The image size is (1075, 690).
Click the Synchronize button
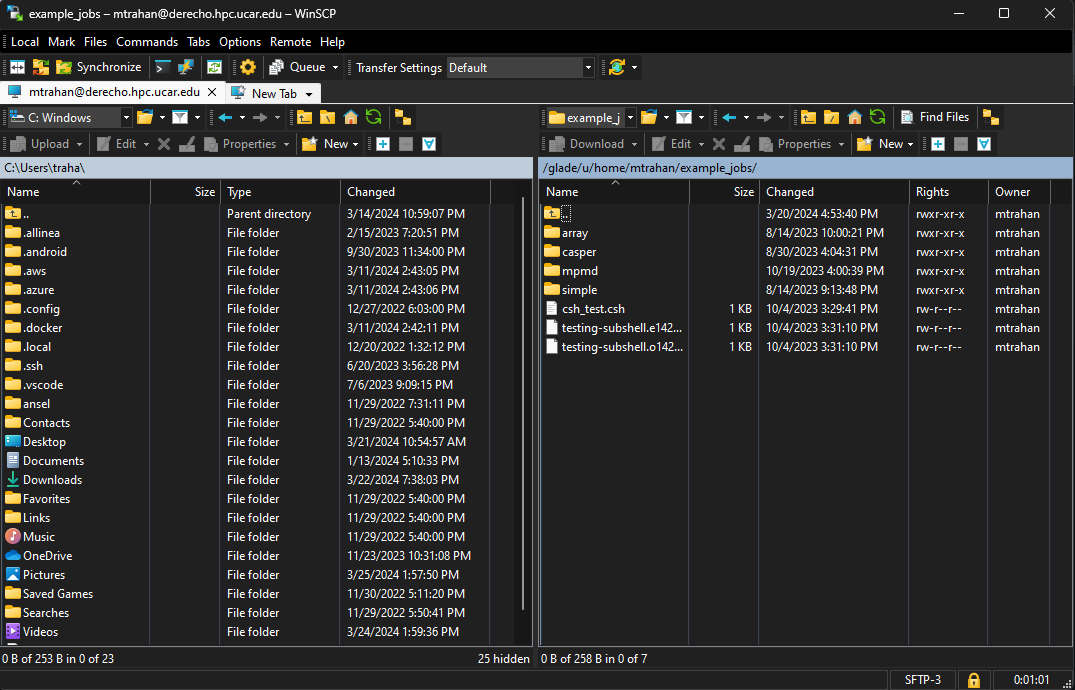coord(98,67)
